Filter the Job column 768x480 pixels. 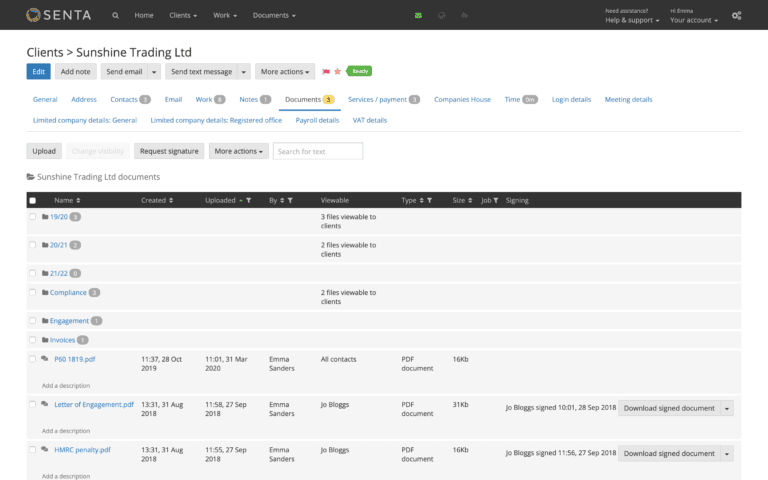(496, 200)
